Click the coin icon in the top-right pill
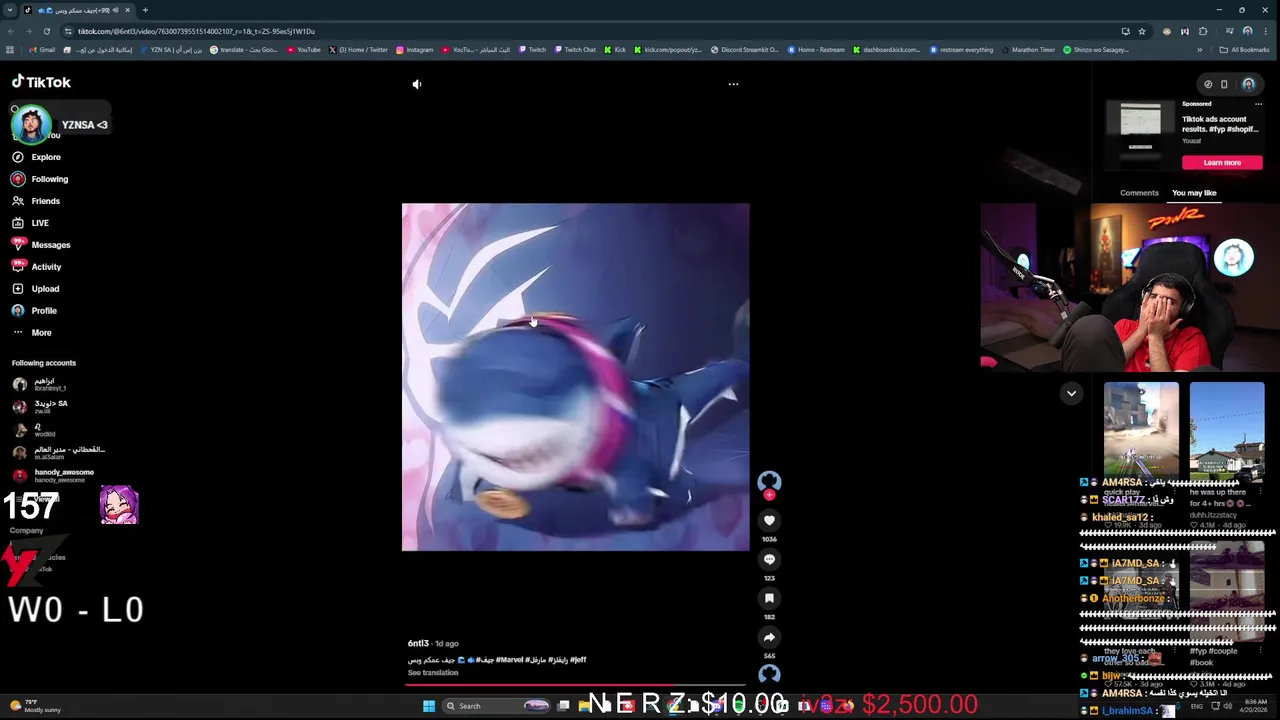Viewport: 1280px width, 720px height. pos(1208,84)
